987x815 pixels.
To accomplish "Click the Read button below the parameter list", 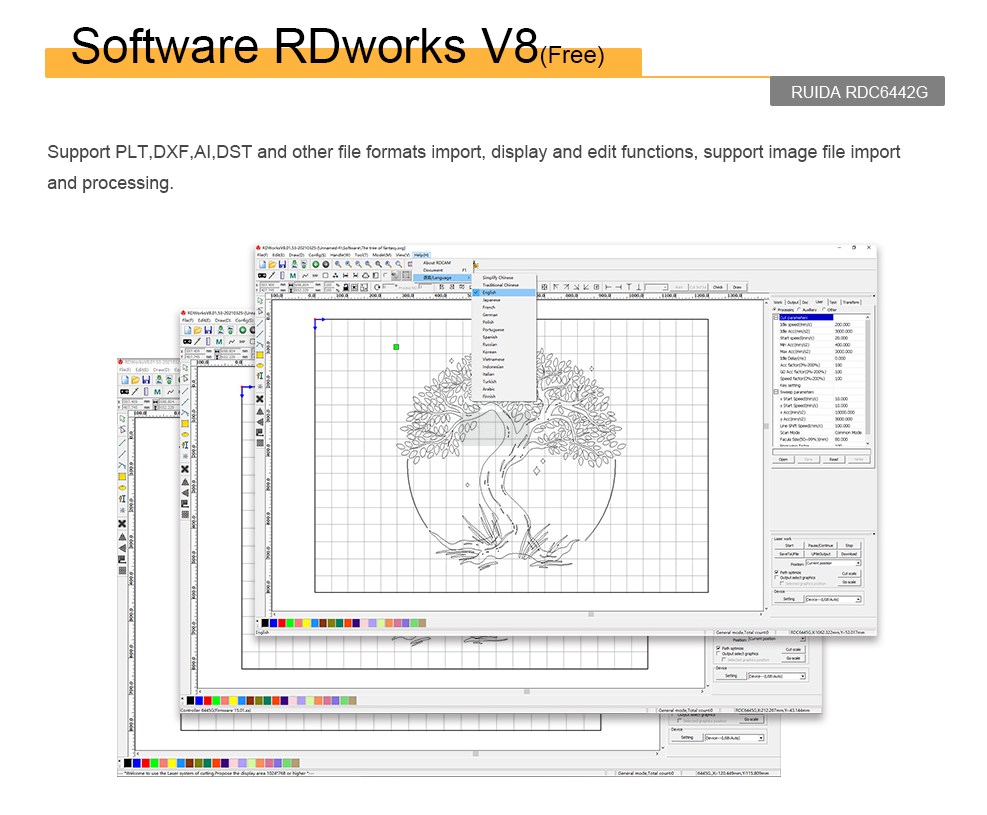I will tap(833, 459).
